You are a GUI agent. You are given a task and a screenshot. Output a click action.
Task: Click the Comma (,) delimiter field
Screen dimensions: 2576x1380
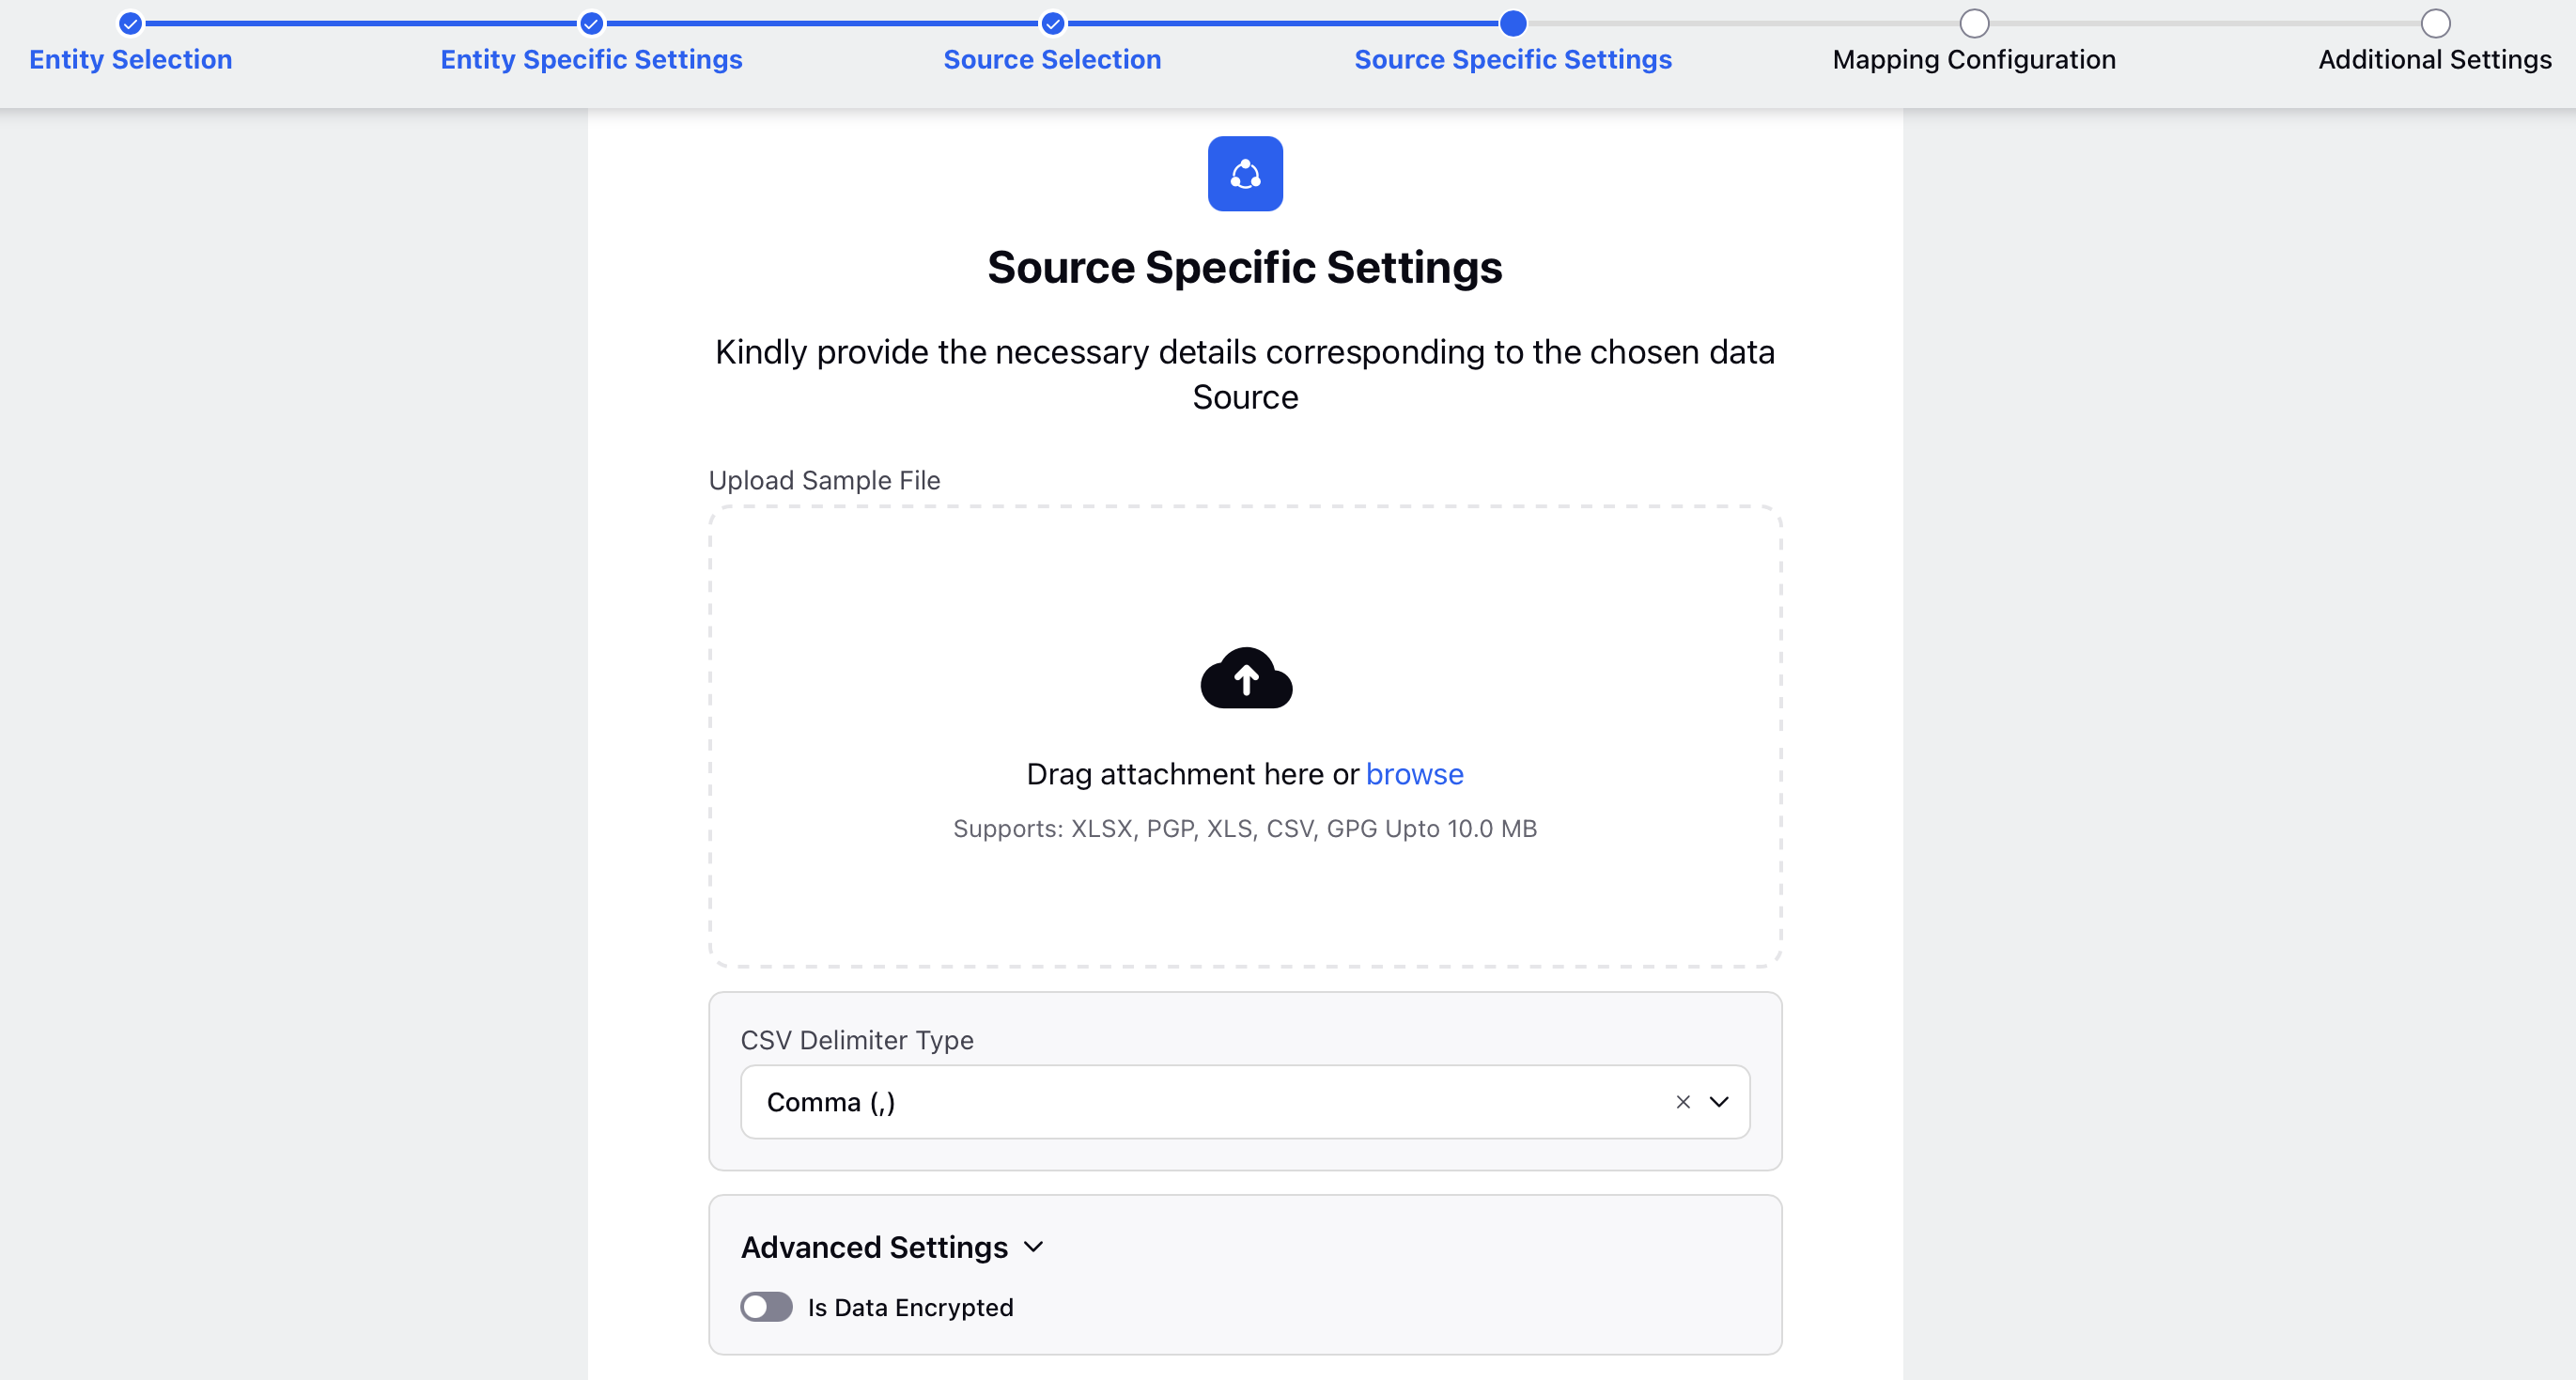click(1245, 1102)
